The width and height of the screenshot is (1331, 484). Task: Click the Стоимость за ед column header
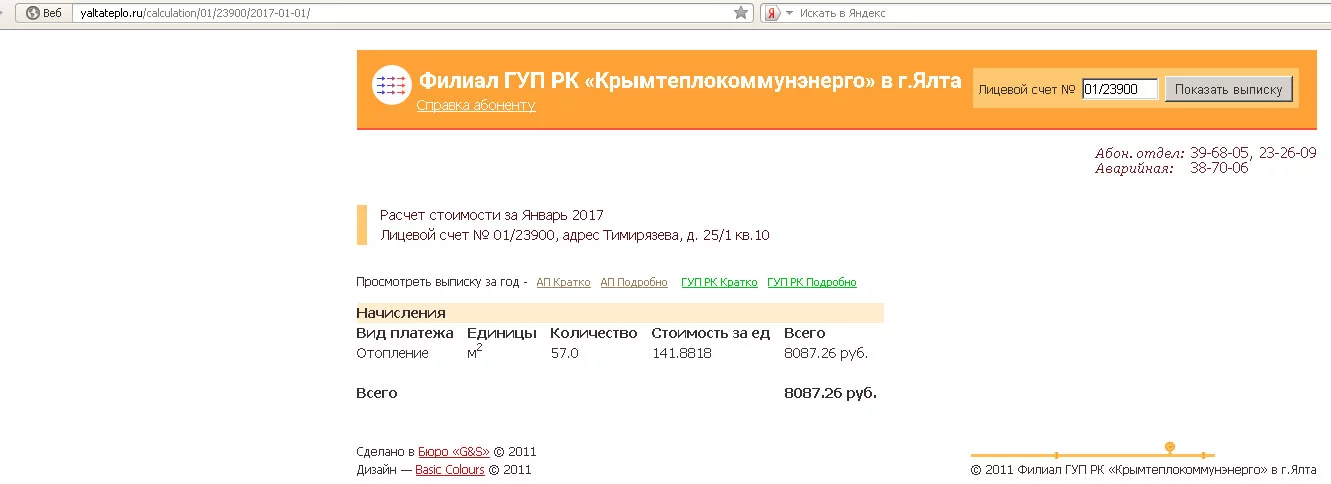(711, 333)
